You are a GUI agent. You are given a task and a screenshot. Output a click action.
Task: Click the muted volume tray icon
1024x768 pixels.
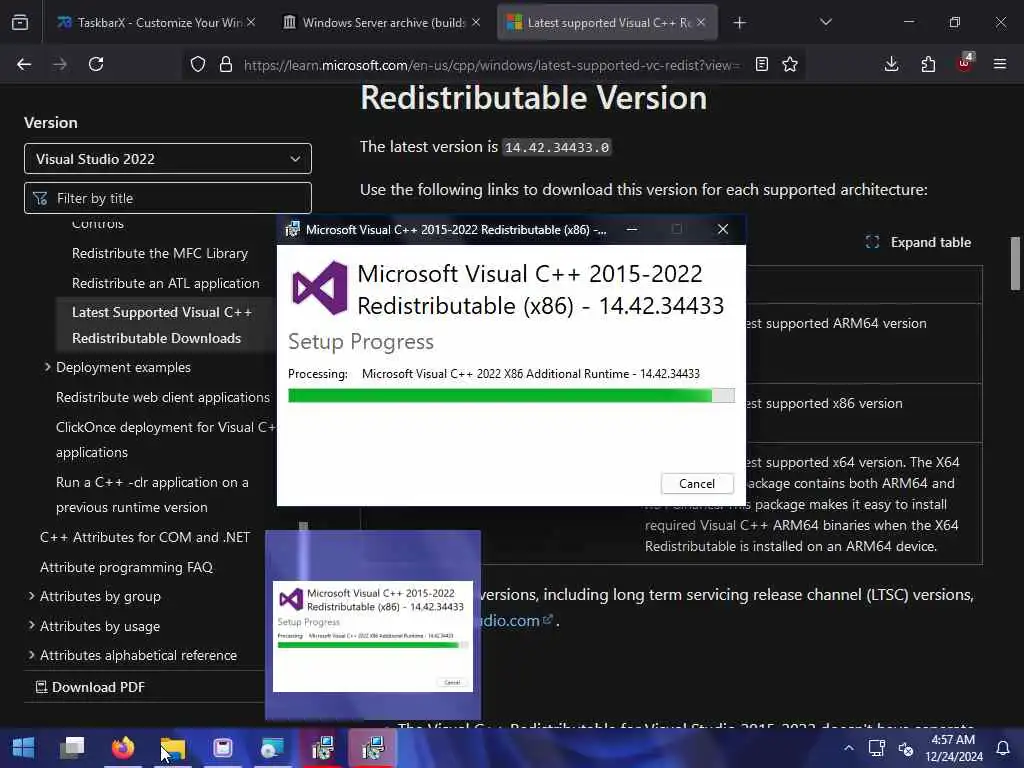click(905, 748)
